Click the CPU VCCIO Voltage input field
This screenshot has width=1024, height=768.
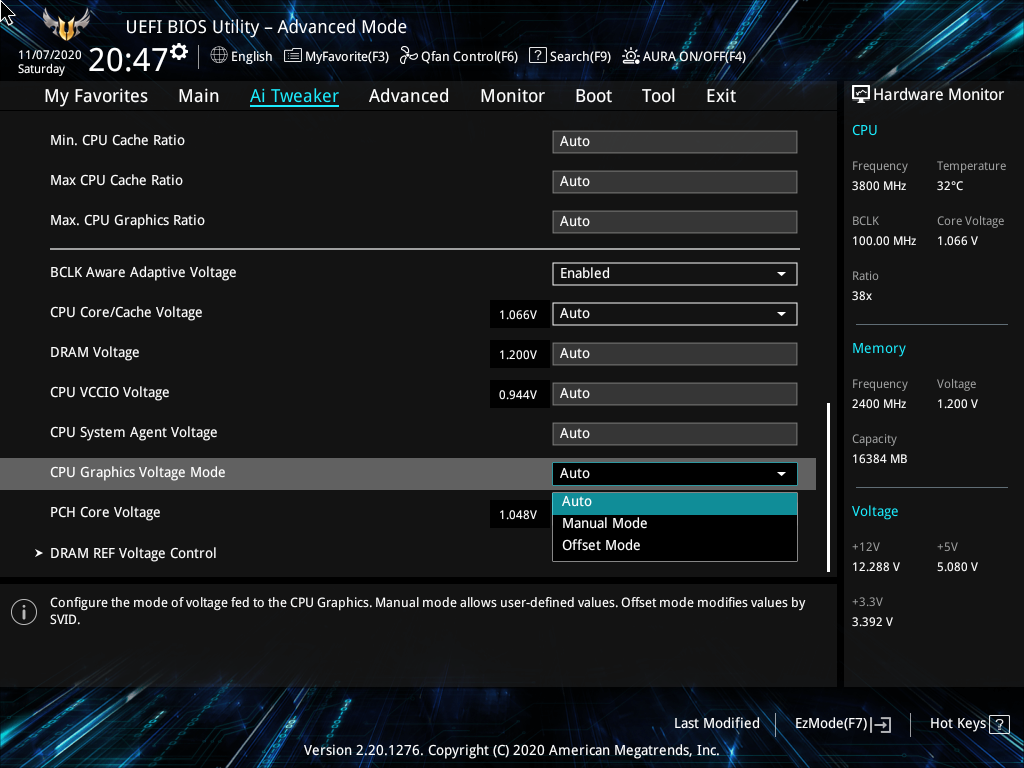tap(675, 394)
